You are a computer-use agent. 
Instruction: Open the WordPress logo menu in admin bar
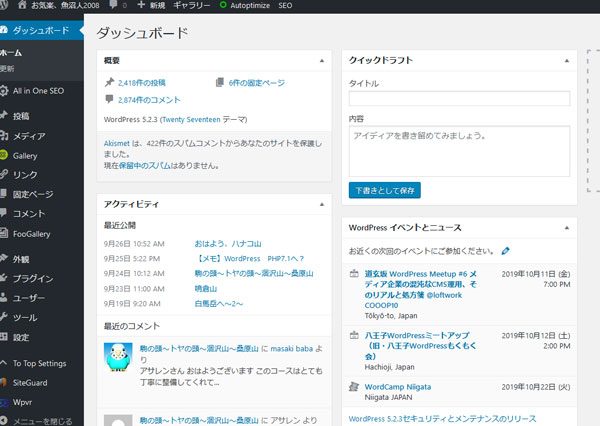[3, 5]
